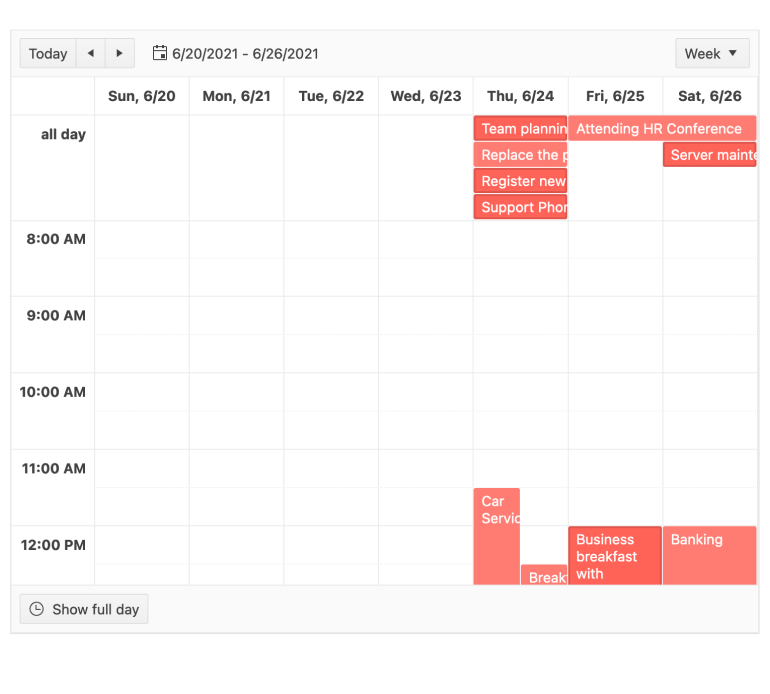Open the Register new event on Thursday
The height and width of the screenshot is (694, 770).
[520, 181]
